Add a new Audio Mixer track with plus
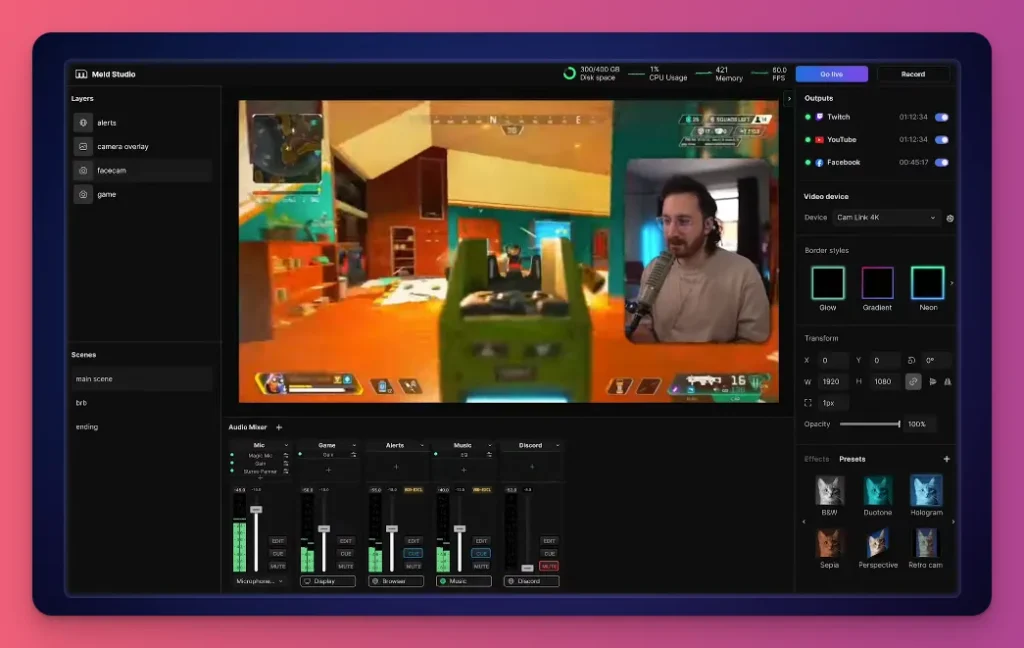The width and height of the screenshot is (1024, 648). (279, 427)
